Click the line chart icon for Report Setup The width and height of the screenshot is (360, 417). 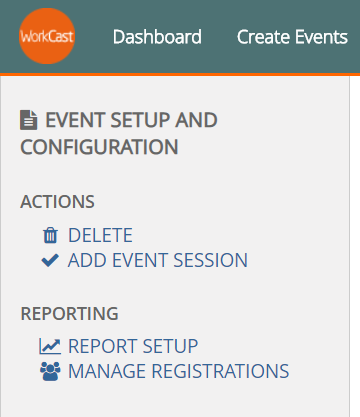tap(50, 346)
